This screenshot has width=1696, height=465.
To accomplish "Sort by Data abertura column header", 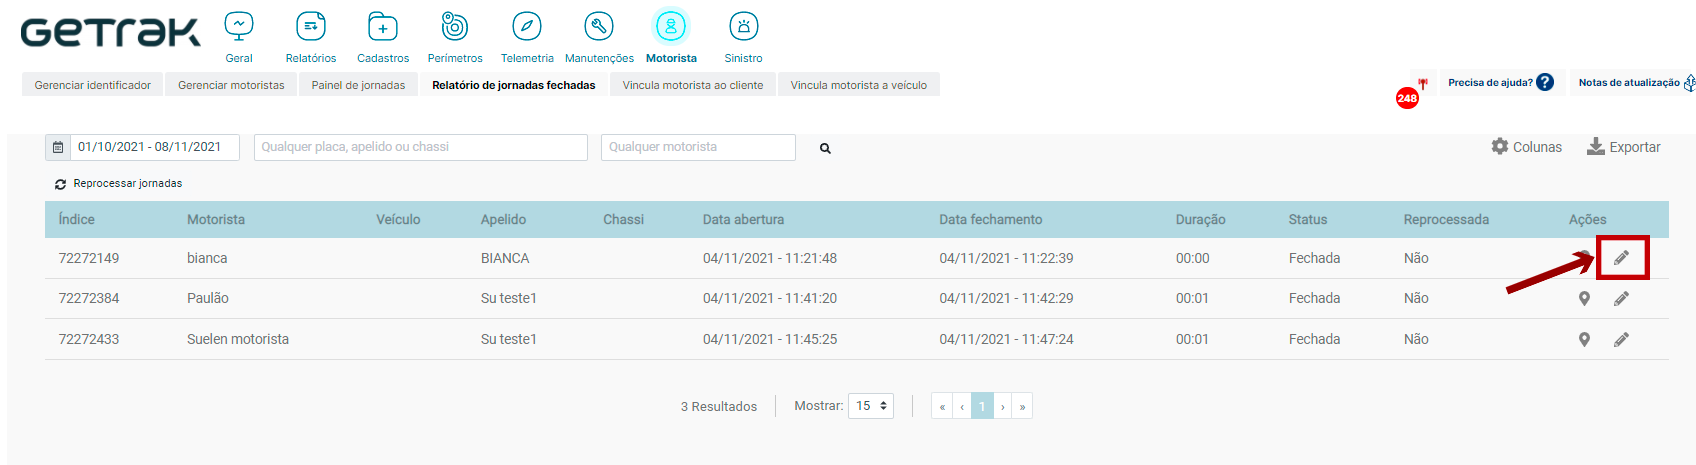I will click(x=743, y=220).
